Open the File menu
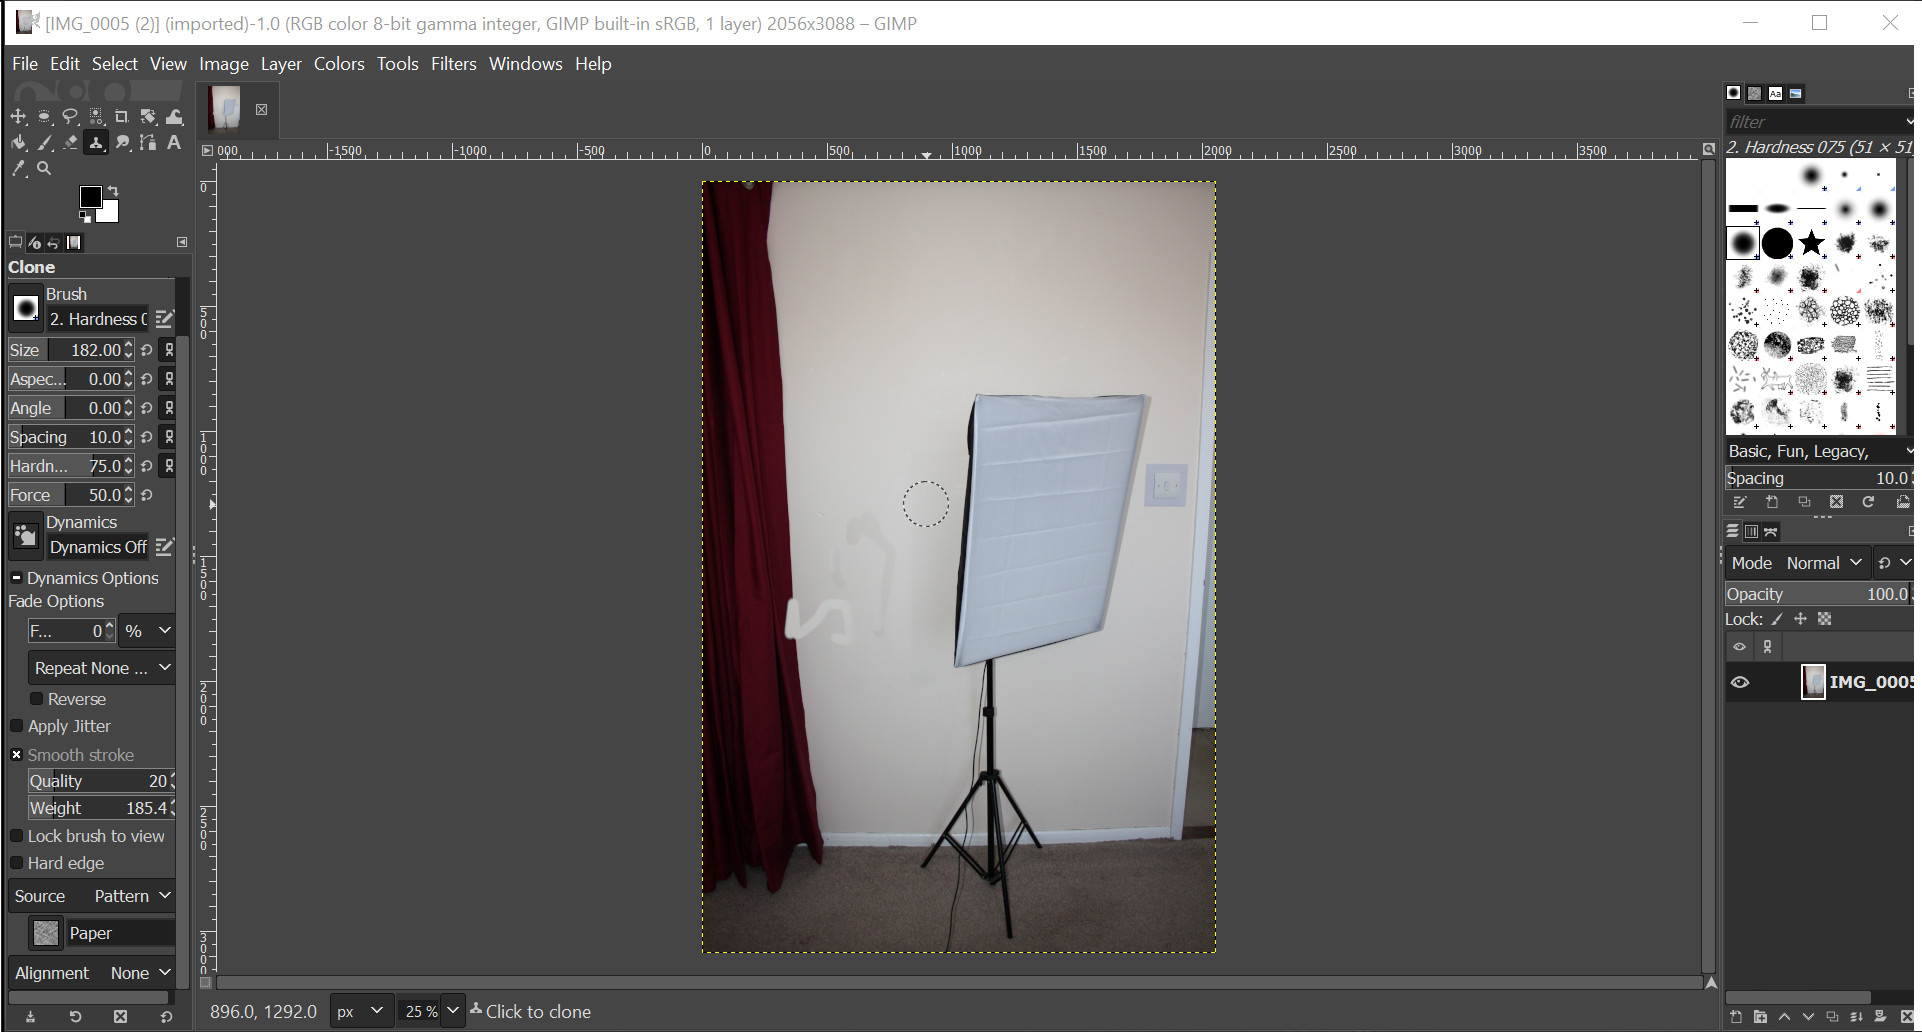Image resolution: width=1922 pixels, height=1032 pixels. pos(25,64)
